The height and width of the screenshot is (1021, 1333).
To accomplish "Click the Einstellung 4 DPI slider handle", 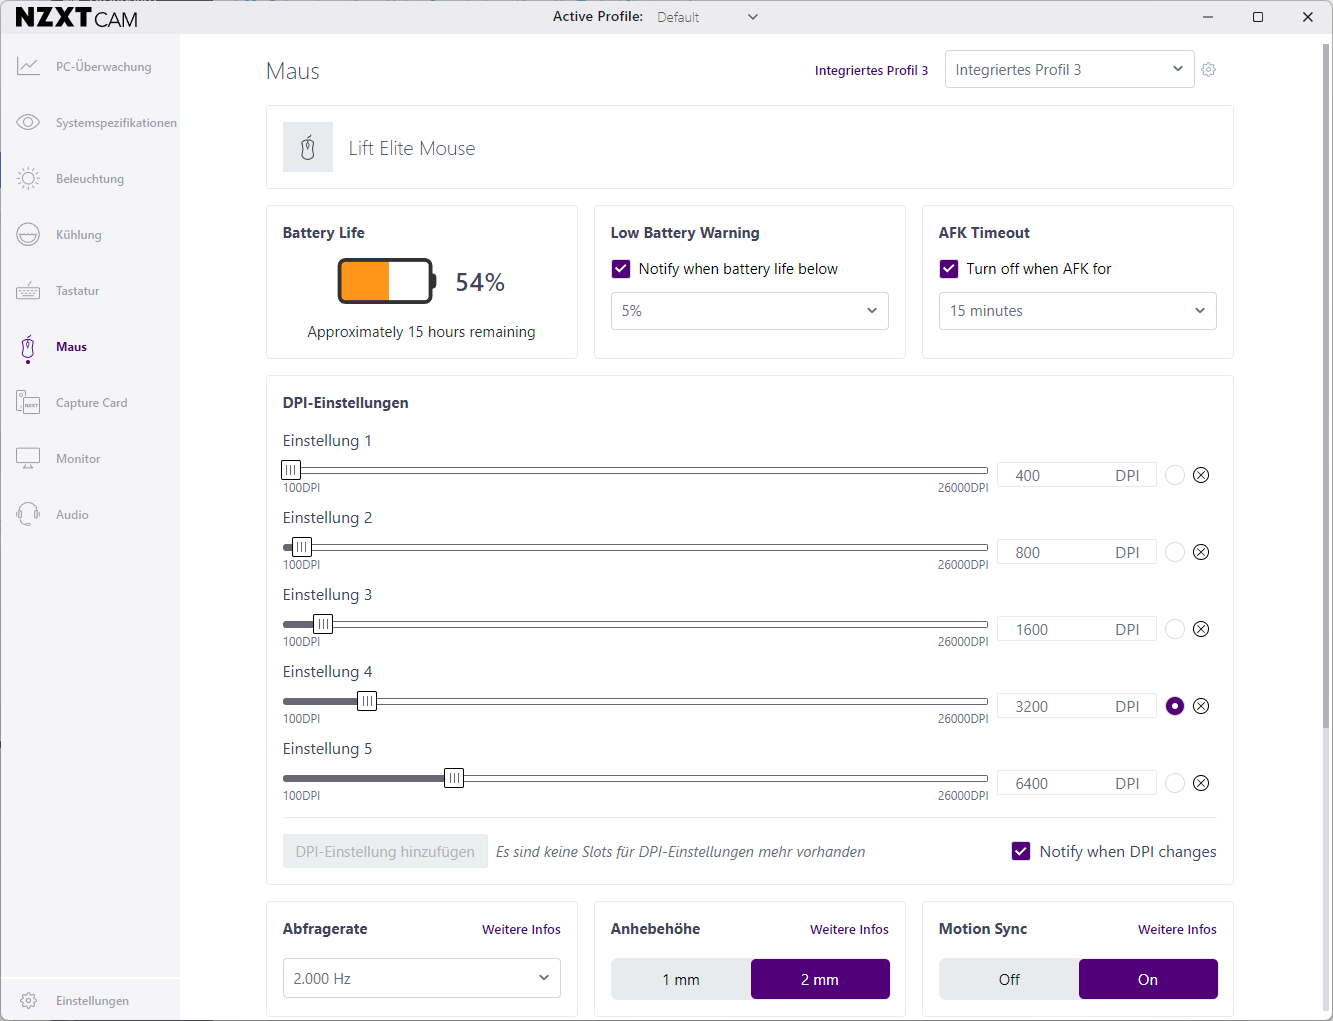I will point(367,701).
